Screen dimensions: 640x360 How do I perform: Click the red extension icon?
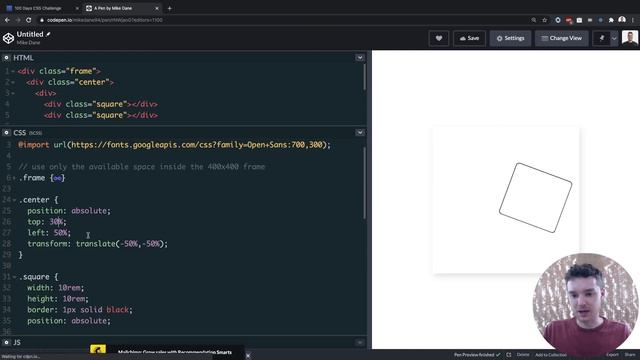click(x=569, y=20)
